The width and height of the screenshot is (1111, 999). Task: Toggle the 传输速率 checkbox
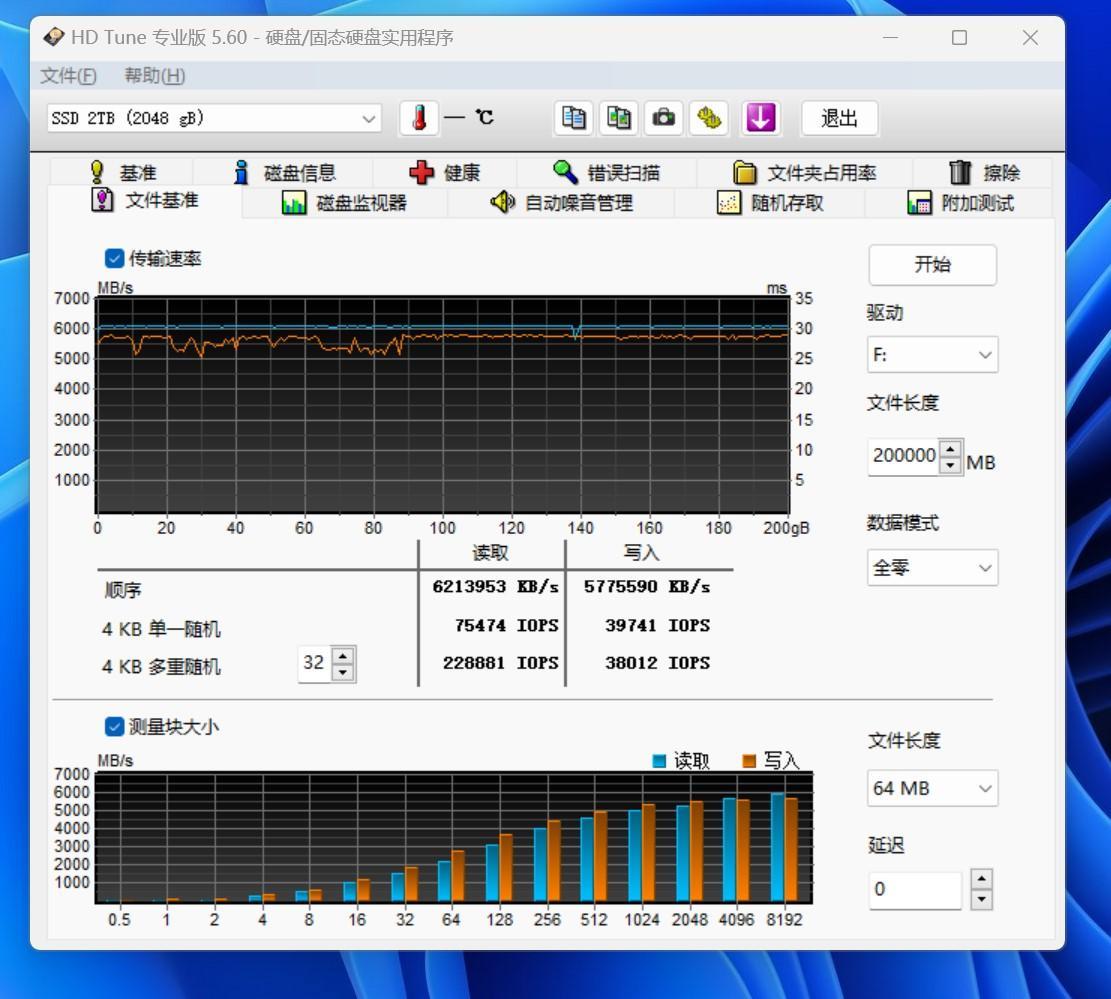coord(114,259)
